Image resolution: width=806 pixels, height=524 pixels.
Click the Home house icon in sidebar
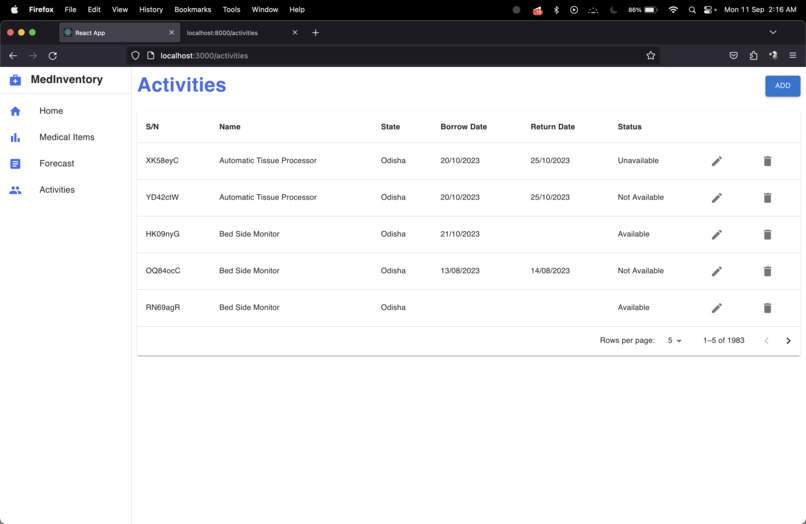(15, 111)
